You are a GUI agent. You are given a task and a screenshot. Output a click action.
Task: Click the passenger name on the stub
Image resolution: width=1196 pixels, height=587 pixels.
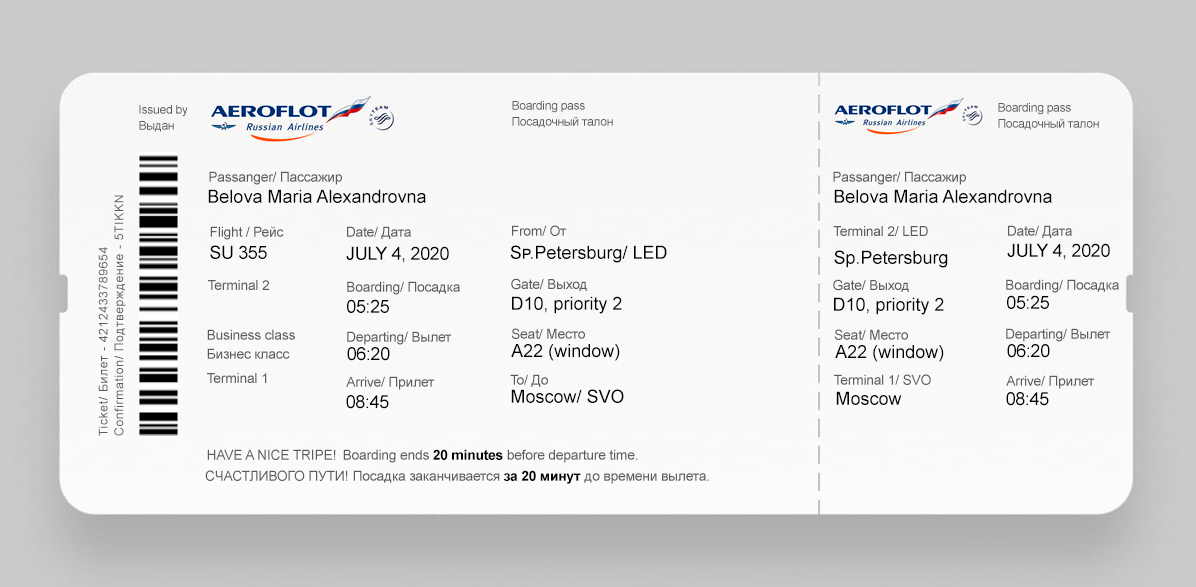(x=942, y=197)
